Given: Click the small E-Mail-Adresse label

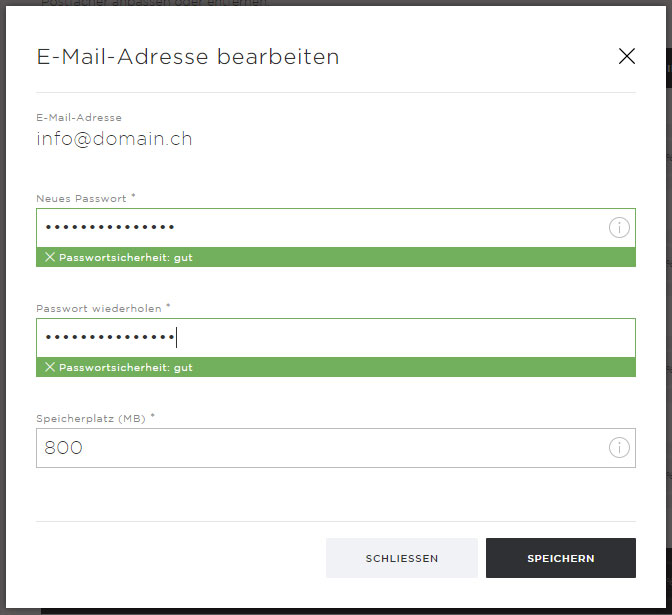Looking at the screenshot, I should pyautogui.click(x=79, y=117).
